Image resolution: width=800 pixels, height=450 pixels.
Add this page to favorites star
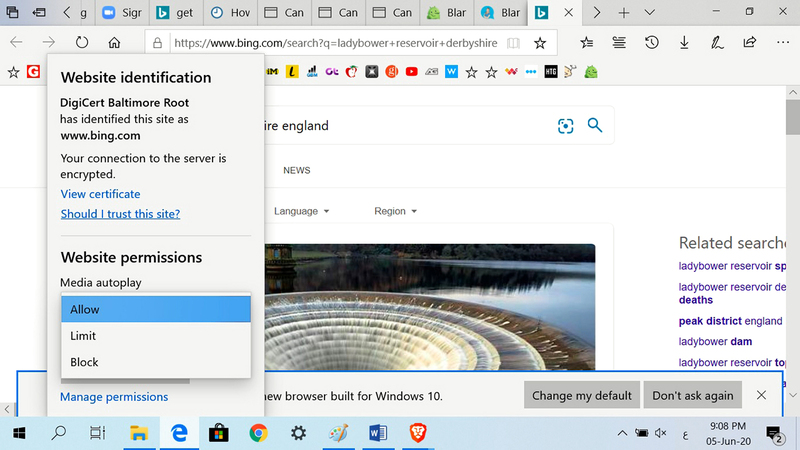(540, 44)
